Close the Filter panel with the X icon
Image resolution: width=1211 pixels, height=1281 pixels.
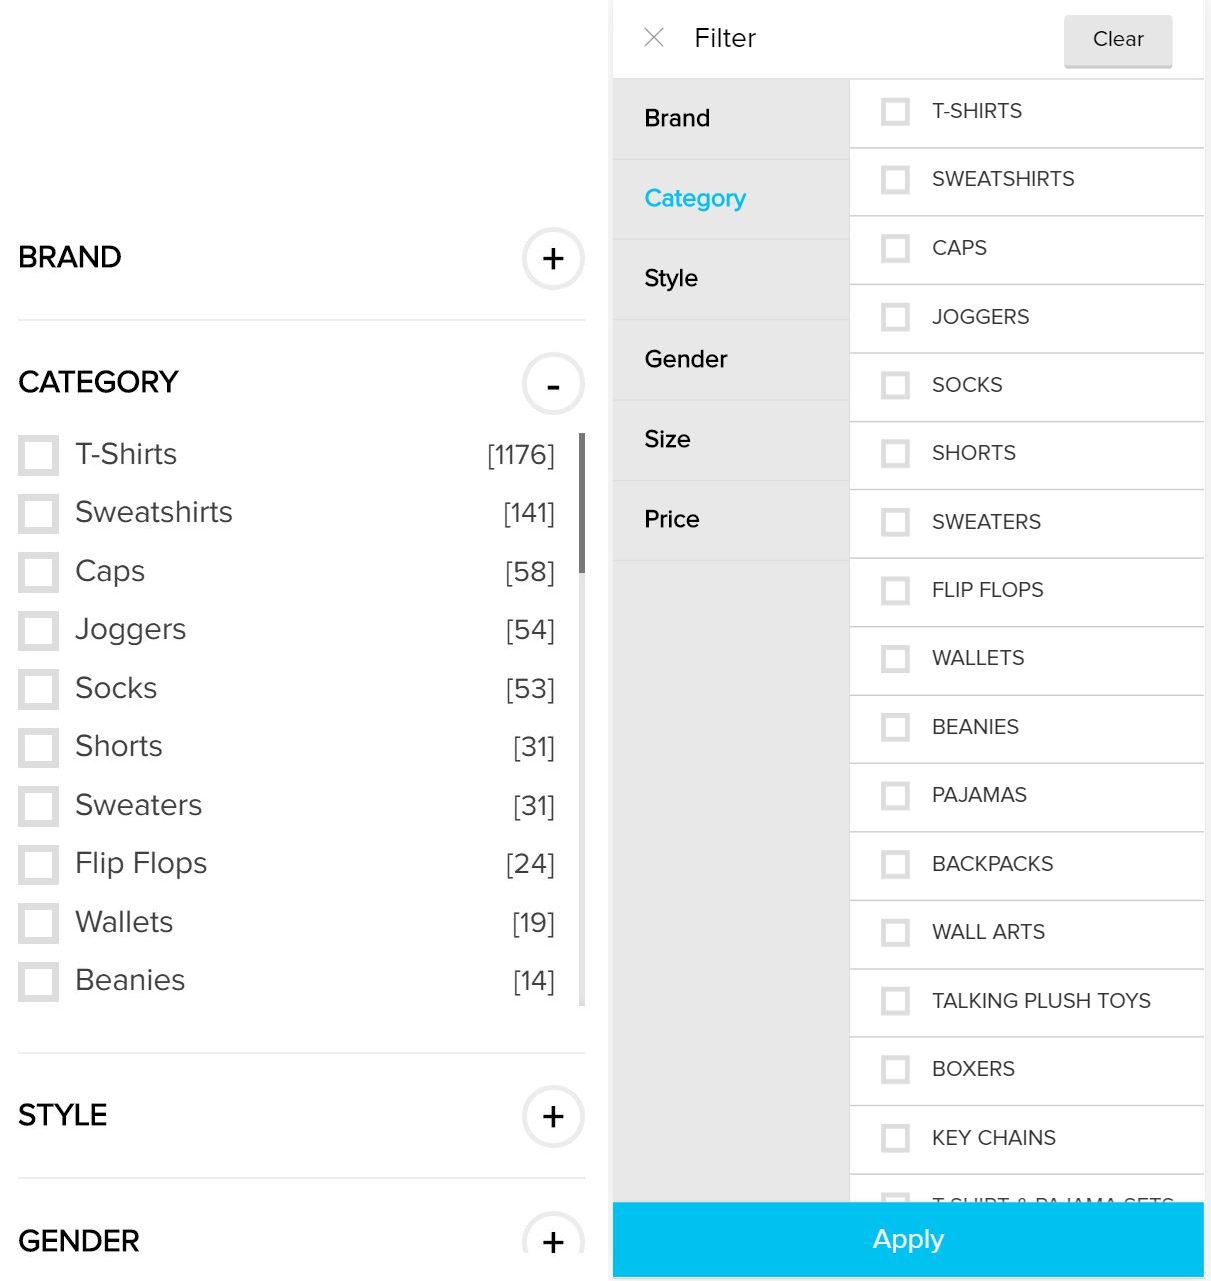click(654, 38)
